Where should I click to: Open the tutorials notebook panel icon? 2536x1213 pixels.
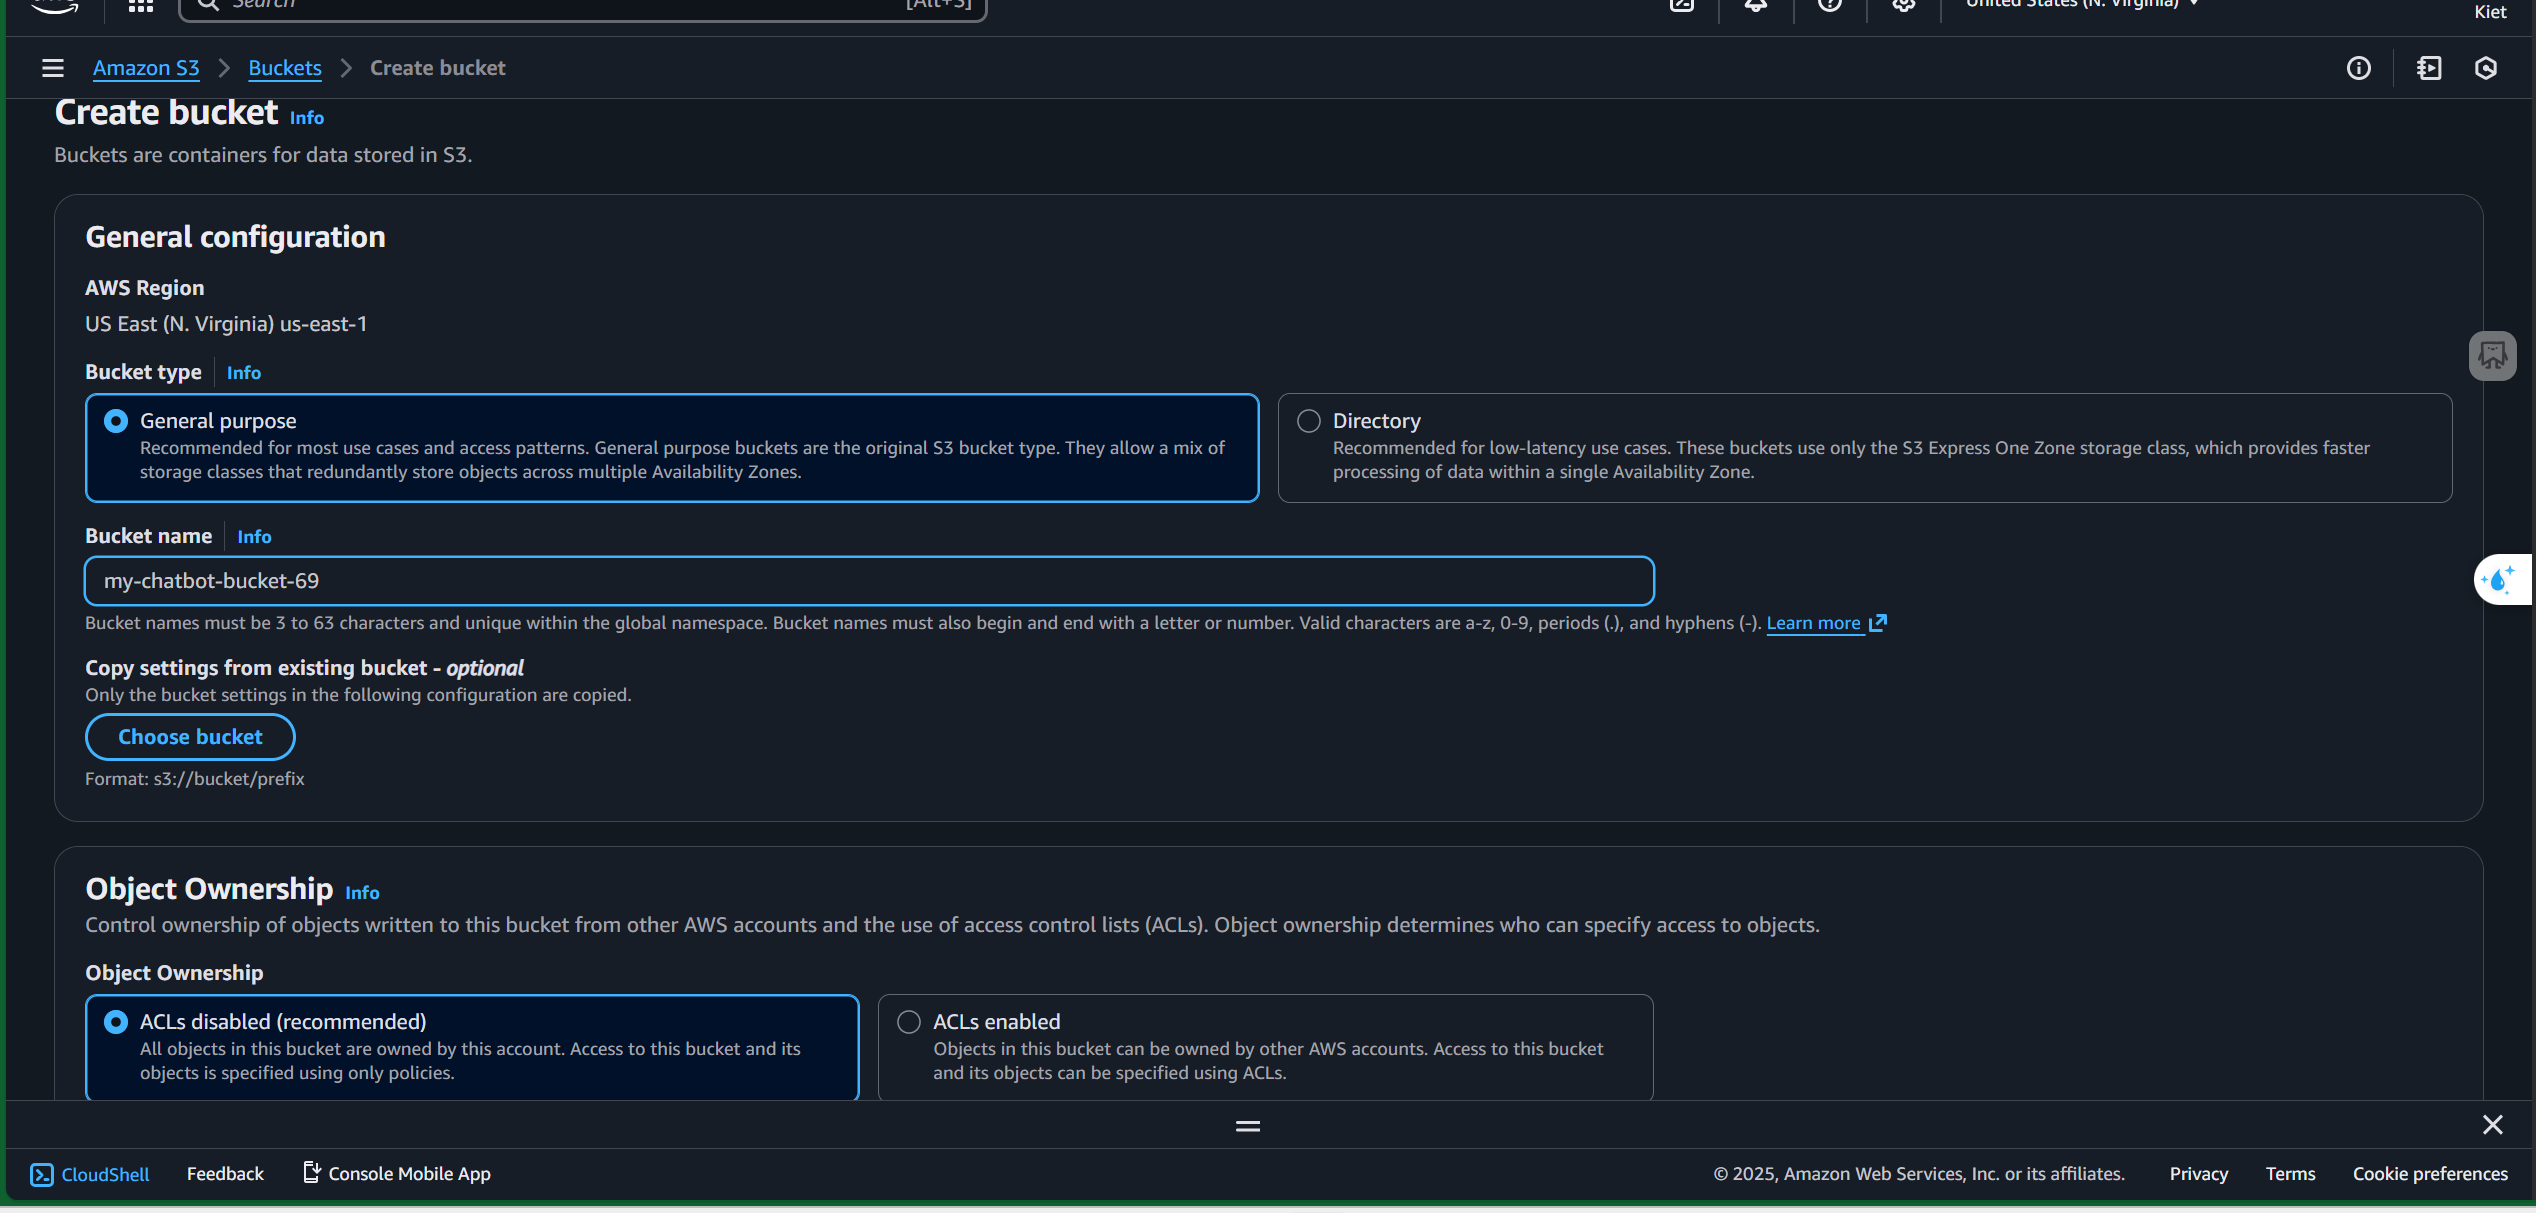2429,68
